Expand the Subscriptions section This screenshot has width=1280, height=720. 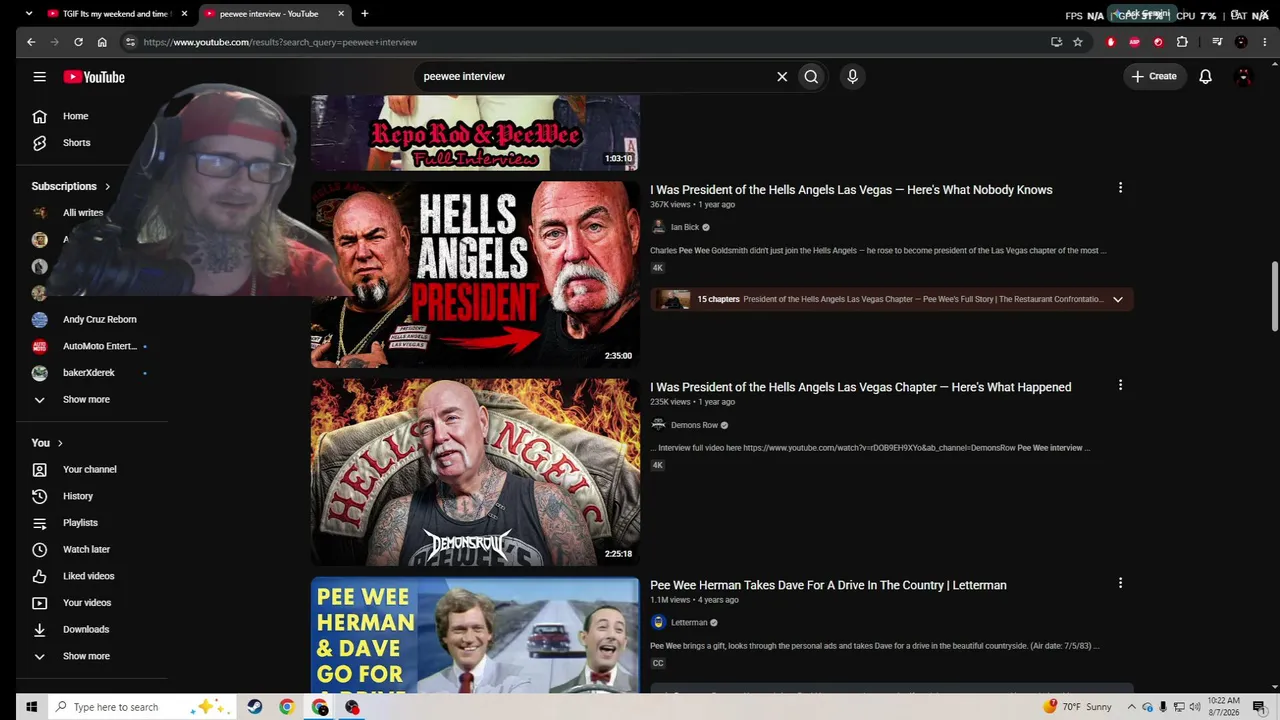coord(71,186)
